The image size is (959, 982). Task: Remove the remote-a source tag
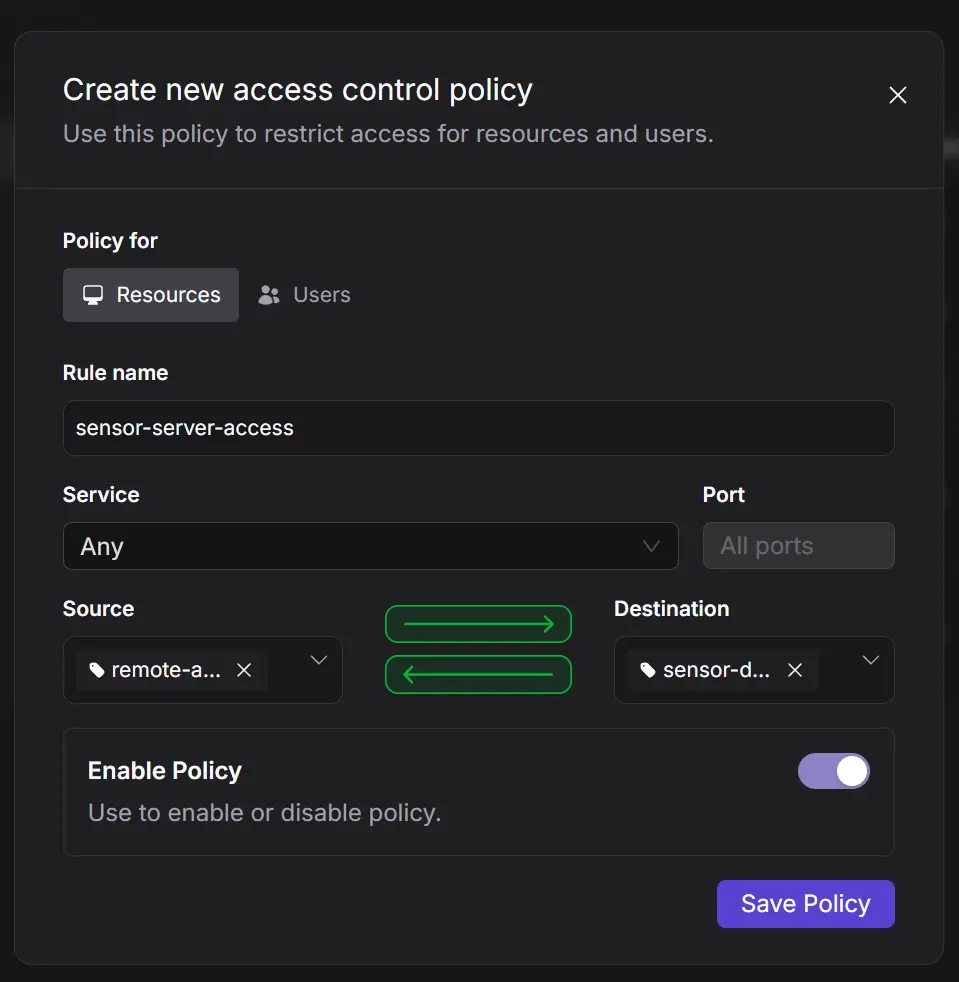click(x=244, y=670)
